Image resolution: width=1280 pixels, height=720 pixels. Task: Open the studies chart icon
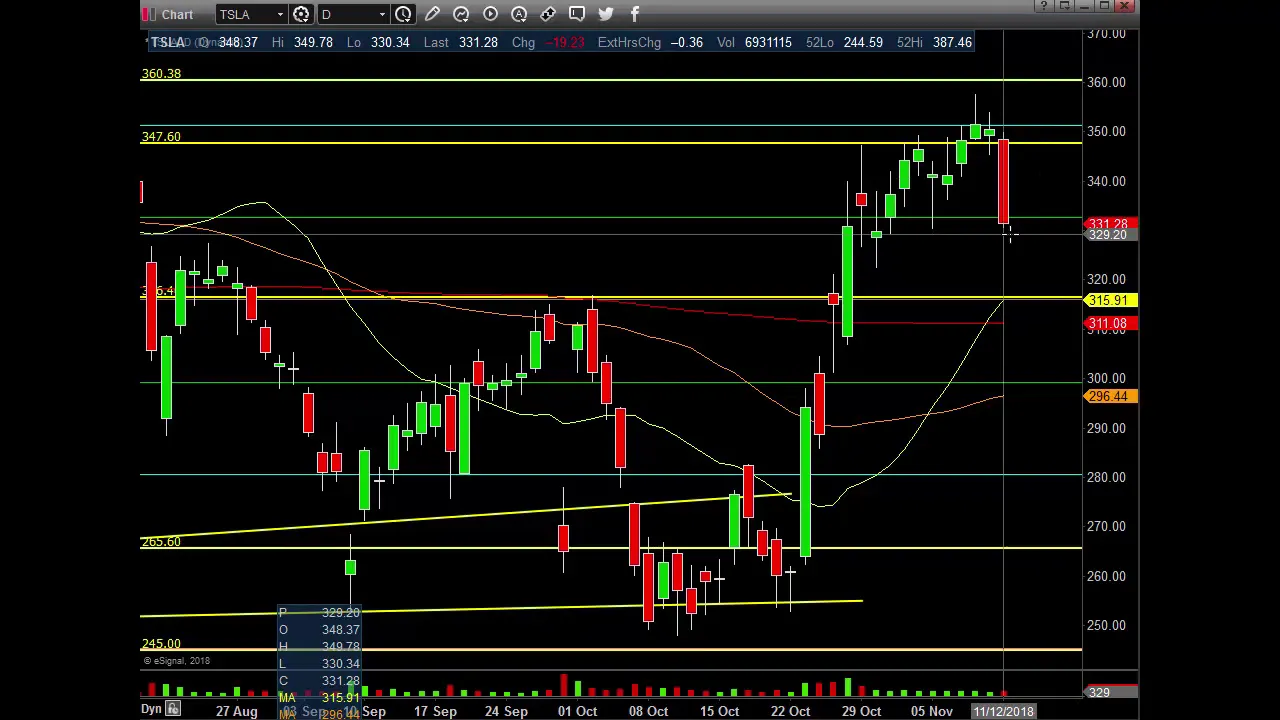pyautogui.click(x=461, y=14)
